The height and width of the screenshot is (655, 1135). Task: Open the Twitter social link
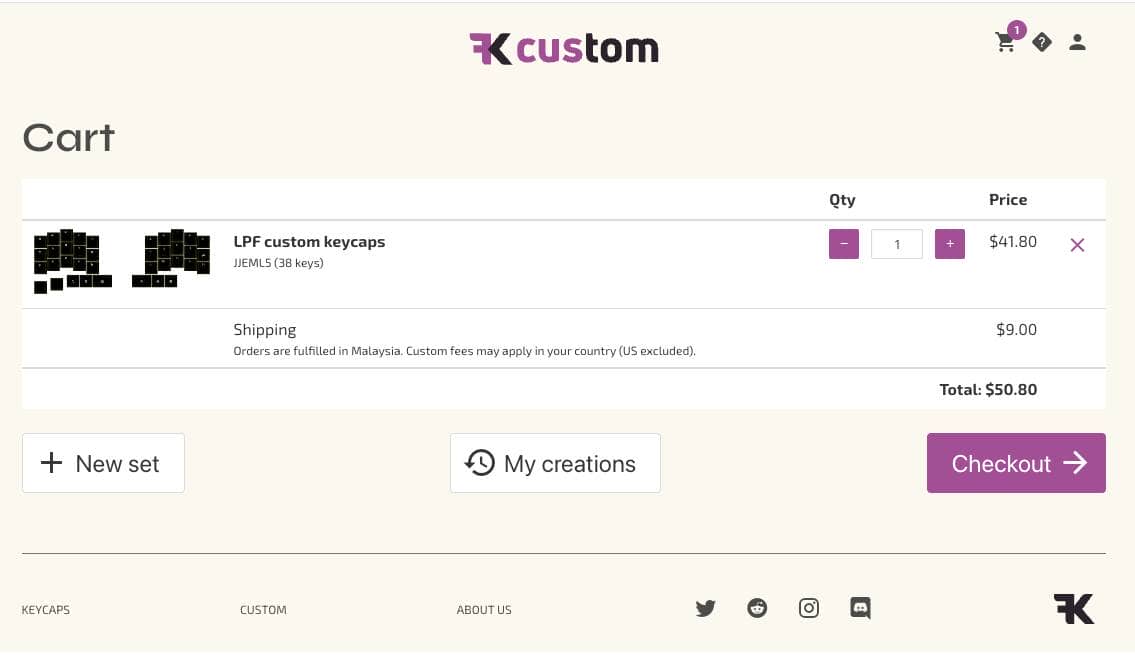[x=705, y=608]
